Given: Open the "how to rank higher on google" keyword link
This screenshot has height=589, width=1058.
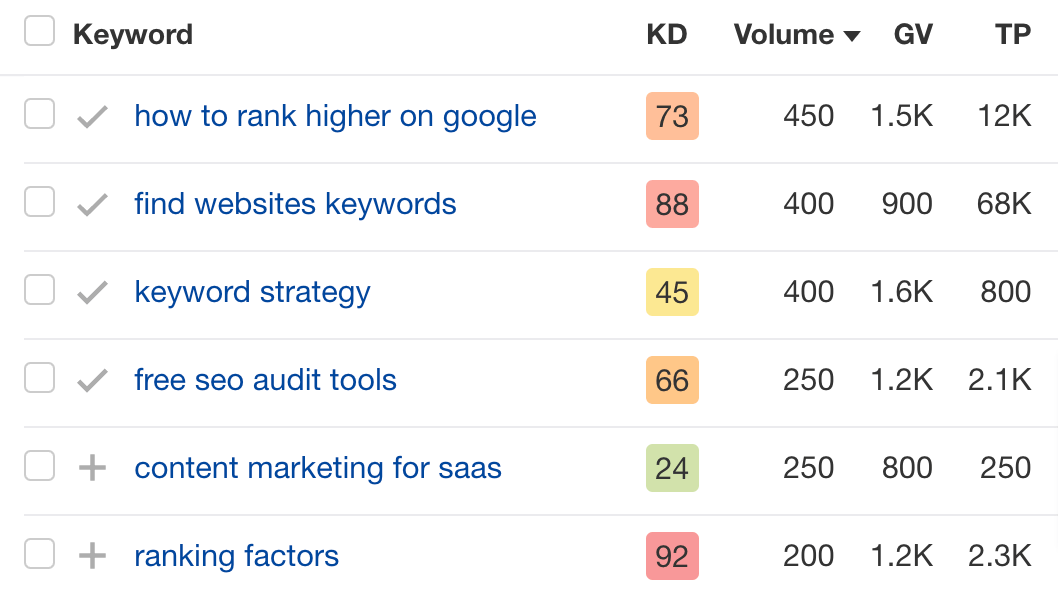Looking at the screenshot, I should (x=335, y=116).
